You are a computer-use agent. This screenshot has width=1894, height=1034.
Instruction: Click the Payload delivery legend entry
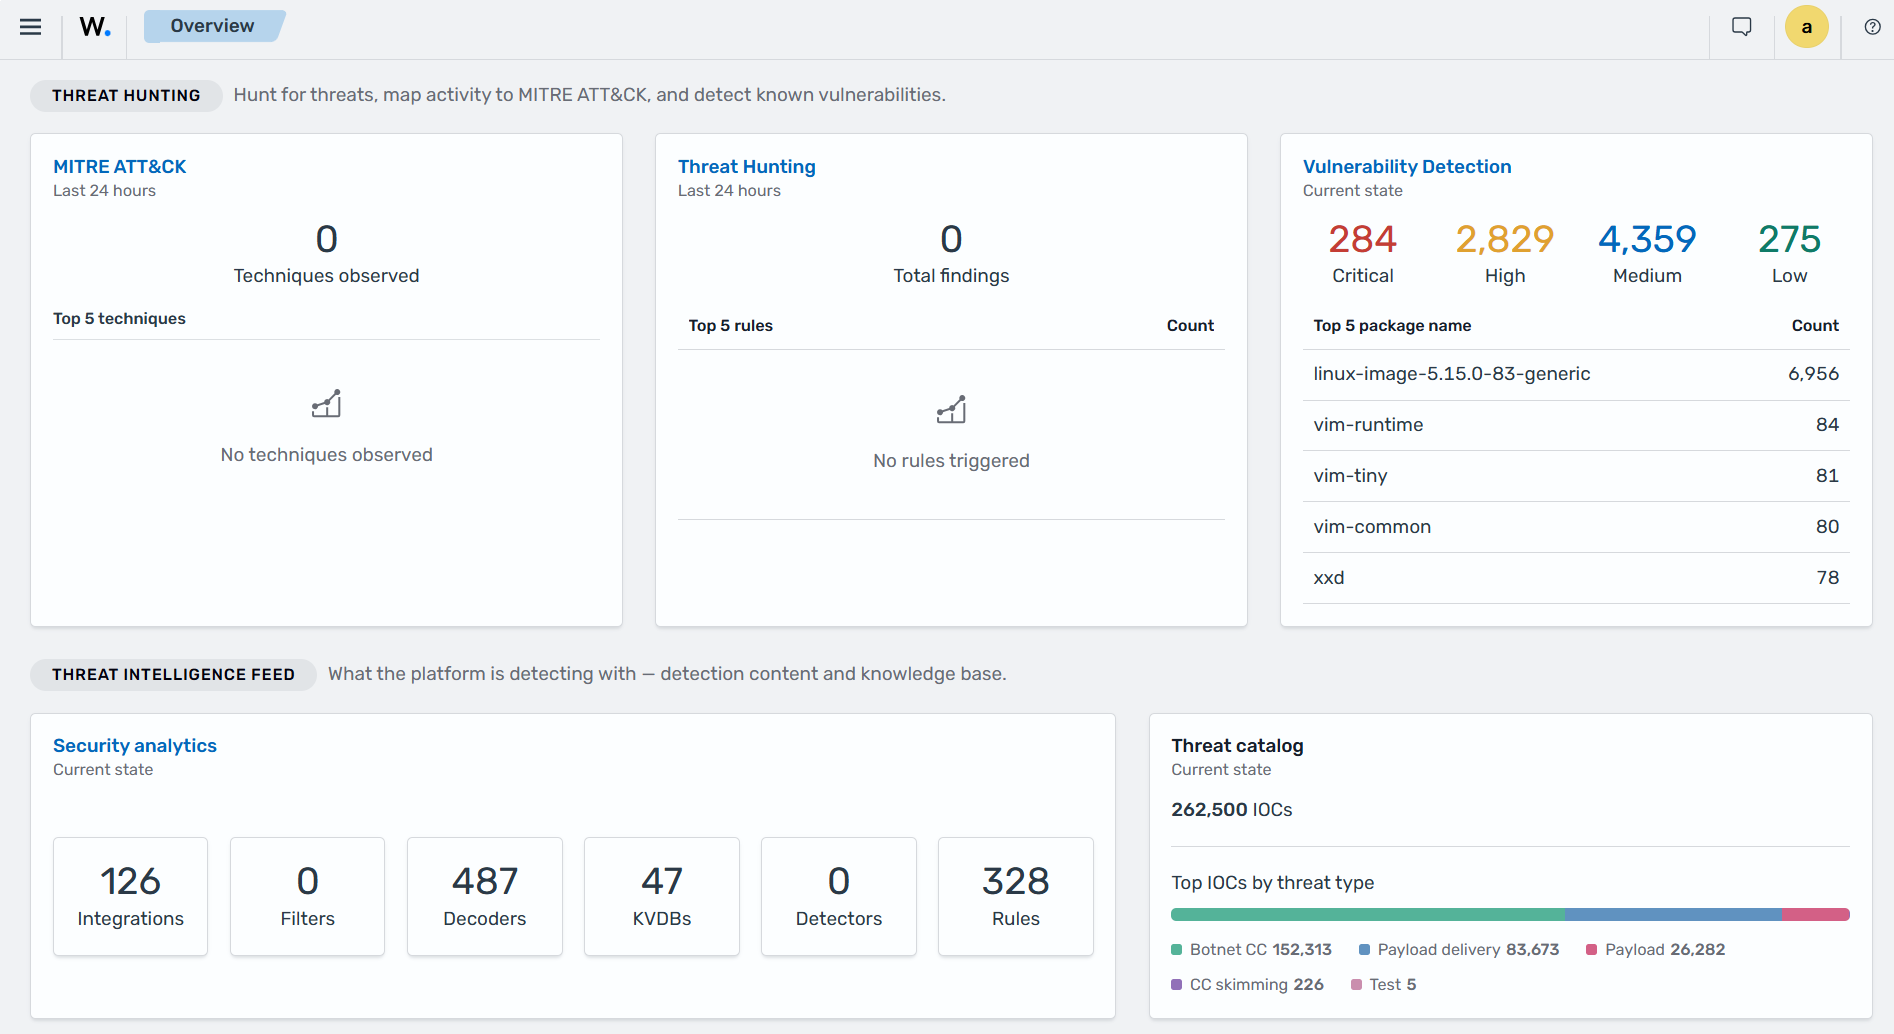[x=1459, y=950]
